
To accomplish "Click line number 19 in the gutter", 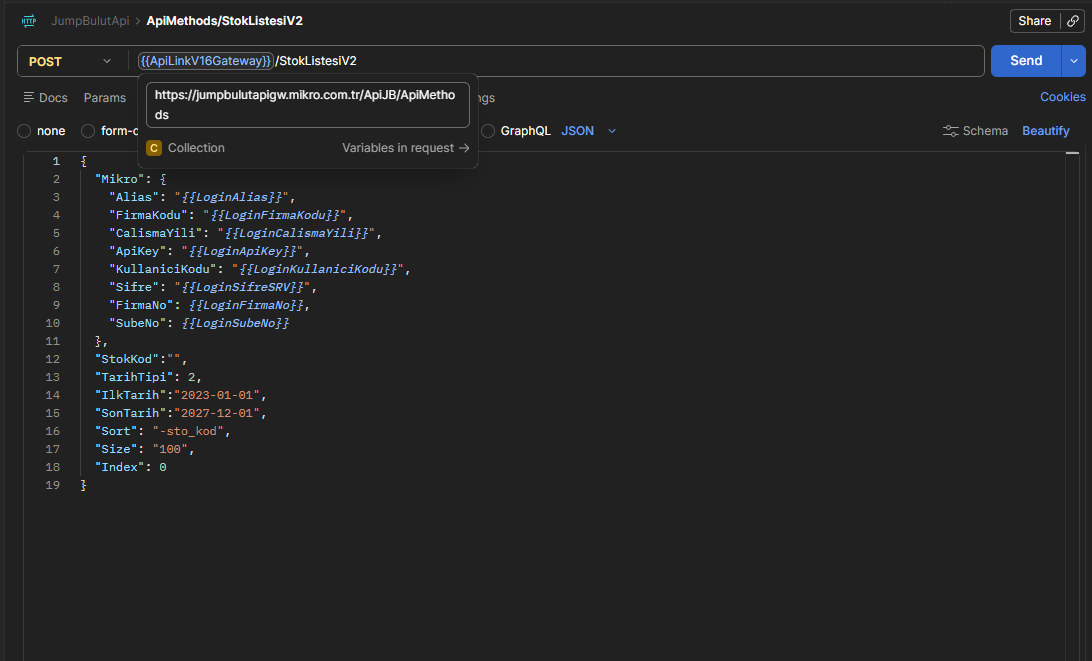I will point(52,485).
